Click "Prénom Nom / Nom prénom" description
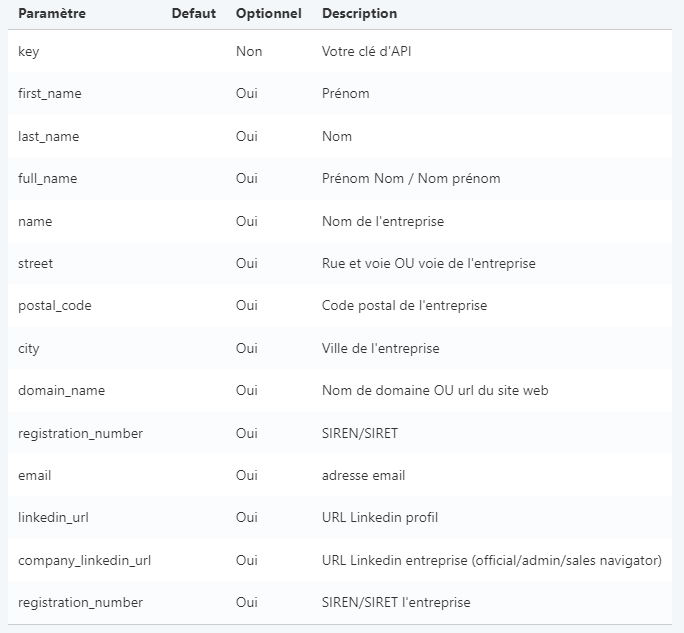This screenshot has width=684, height=633. (x=411, y=179)
